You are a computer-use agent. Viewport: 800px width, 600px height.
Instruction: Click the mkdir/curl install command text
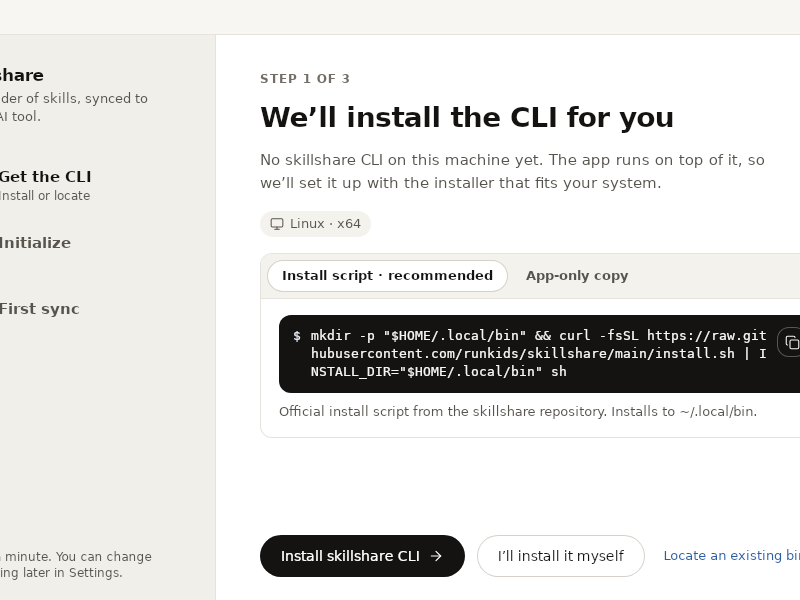(x=538, y=354)
